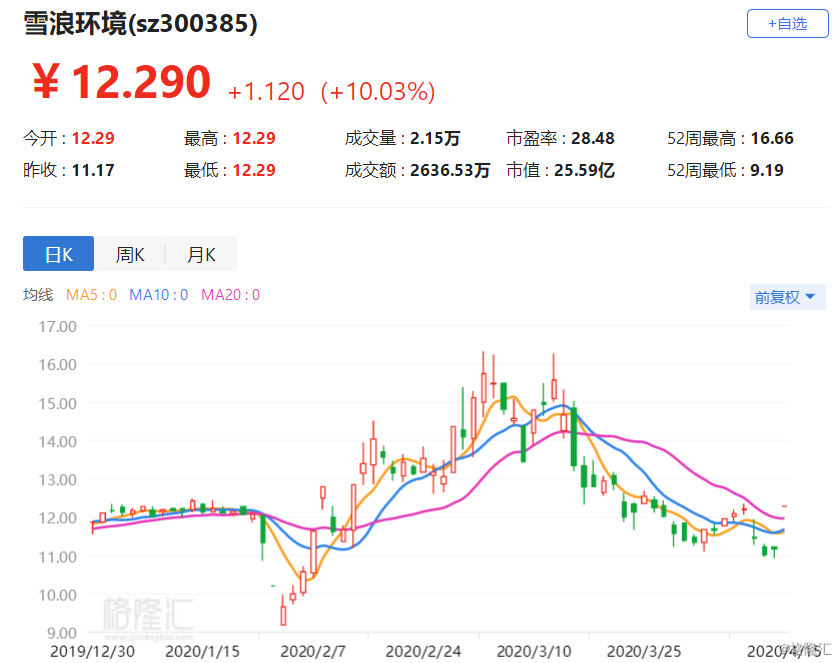Click the 13.00 price axis label
Viewport: 839px width, 663px height.
pyautogui.click(x=57, y=479)
